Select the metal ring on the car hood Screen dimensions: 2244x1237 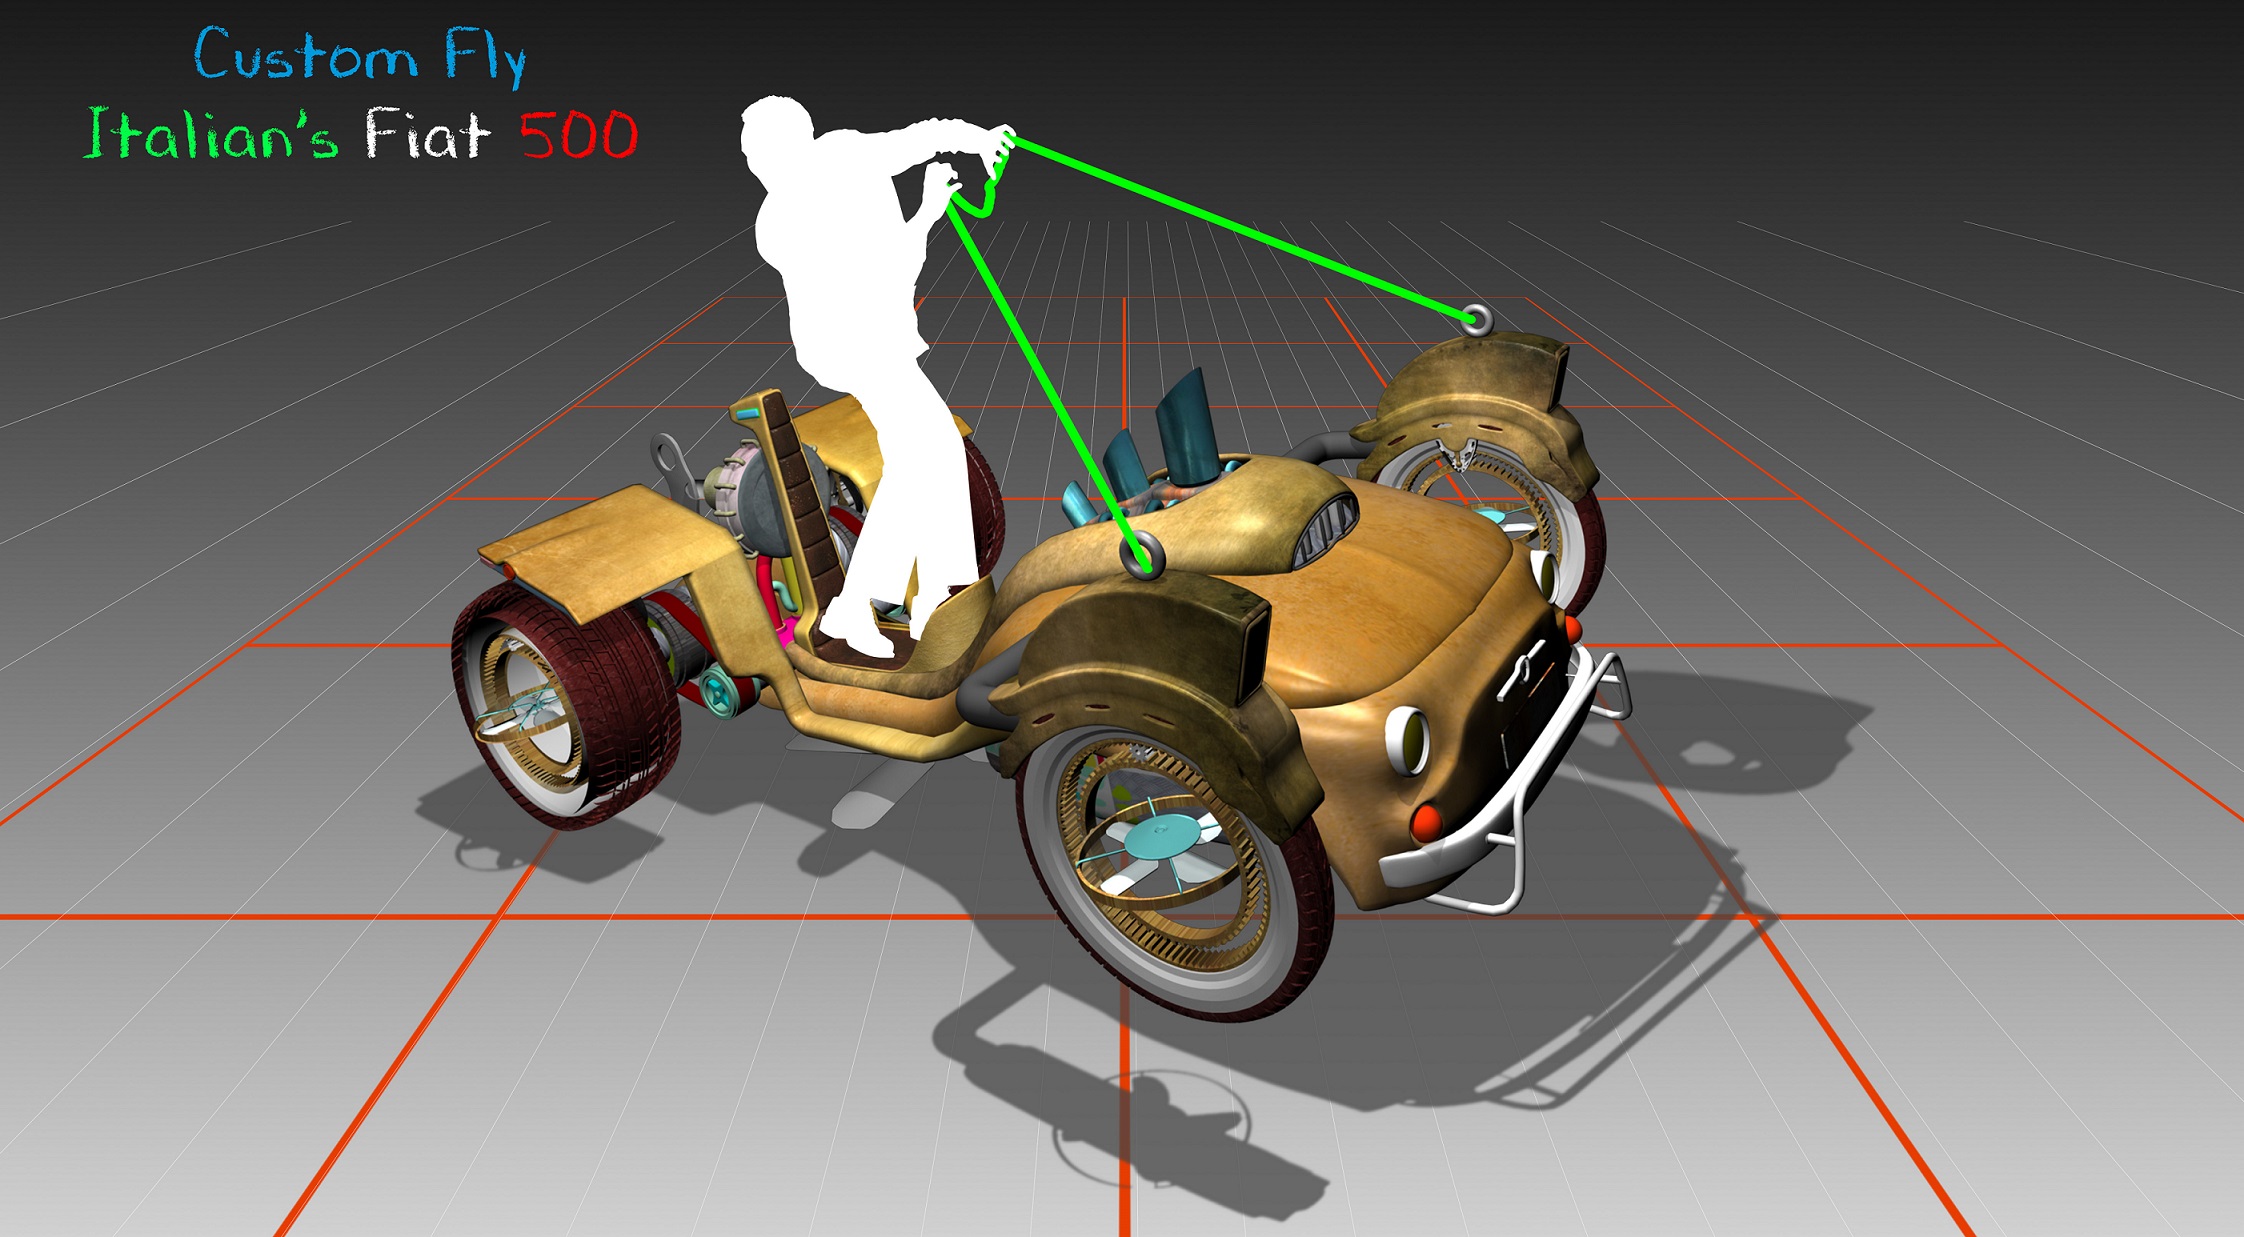pos(1142,556)
